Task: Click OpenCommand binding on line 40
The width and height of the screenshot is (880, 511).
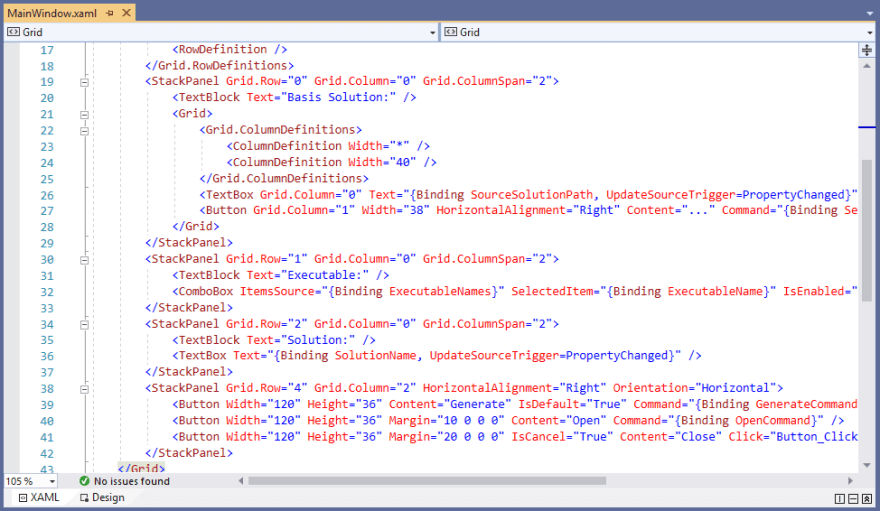Action: pyautogui.click(x=773, y=421)
